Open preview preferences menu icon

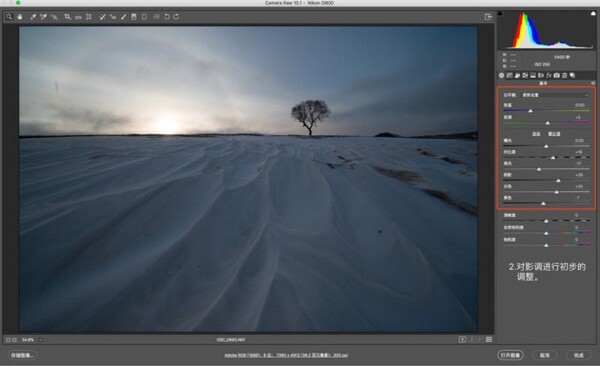(x=489, y=339)
